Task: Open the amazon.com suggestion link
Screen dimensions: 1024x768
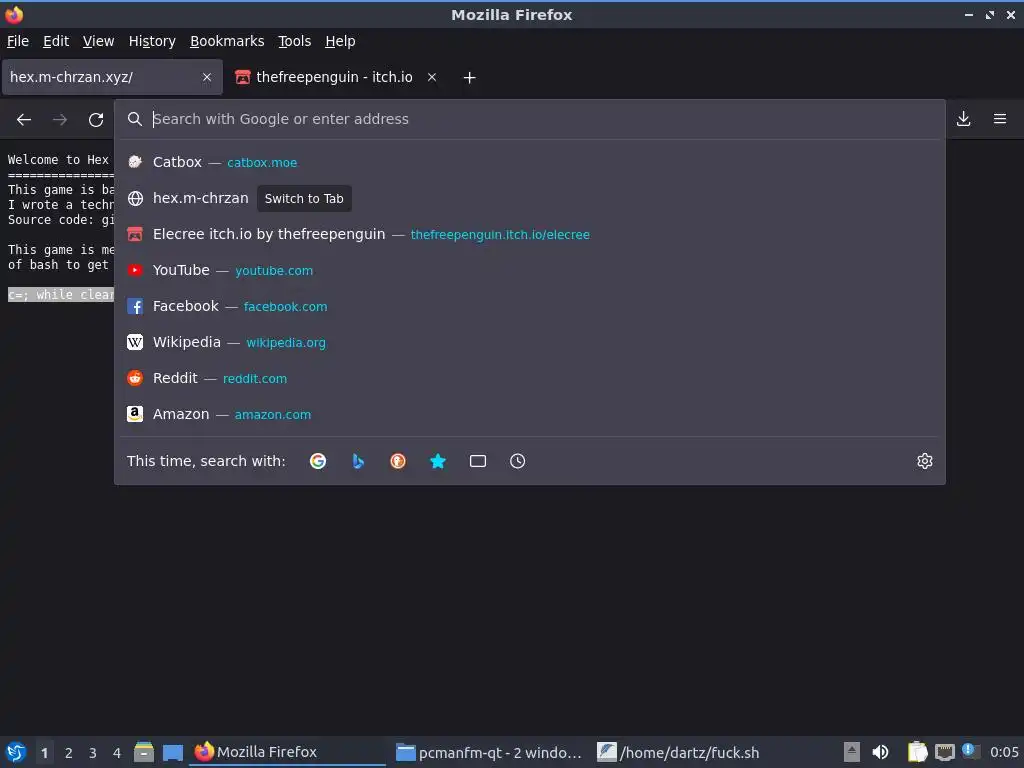Action: coord(272,414)
